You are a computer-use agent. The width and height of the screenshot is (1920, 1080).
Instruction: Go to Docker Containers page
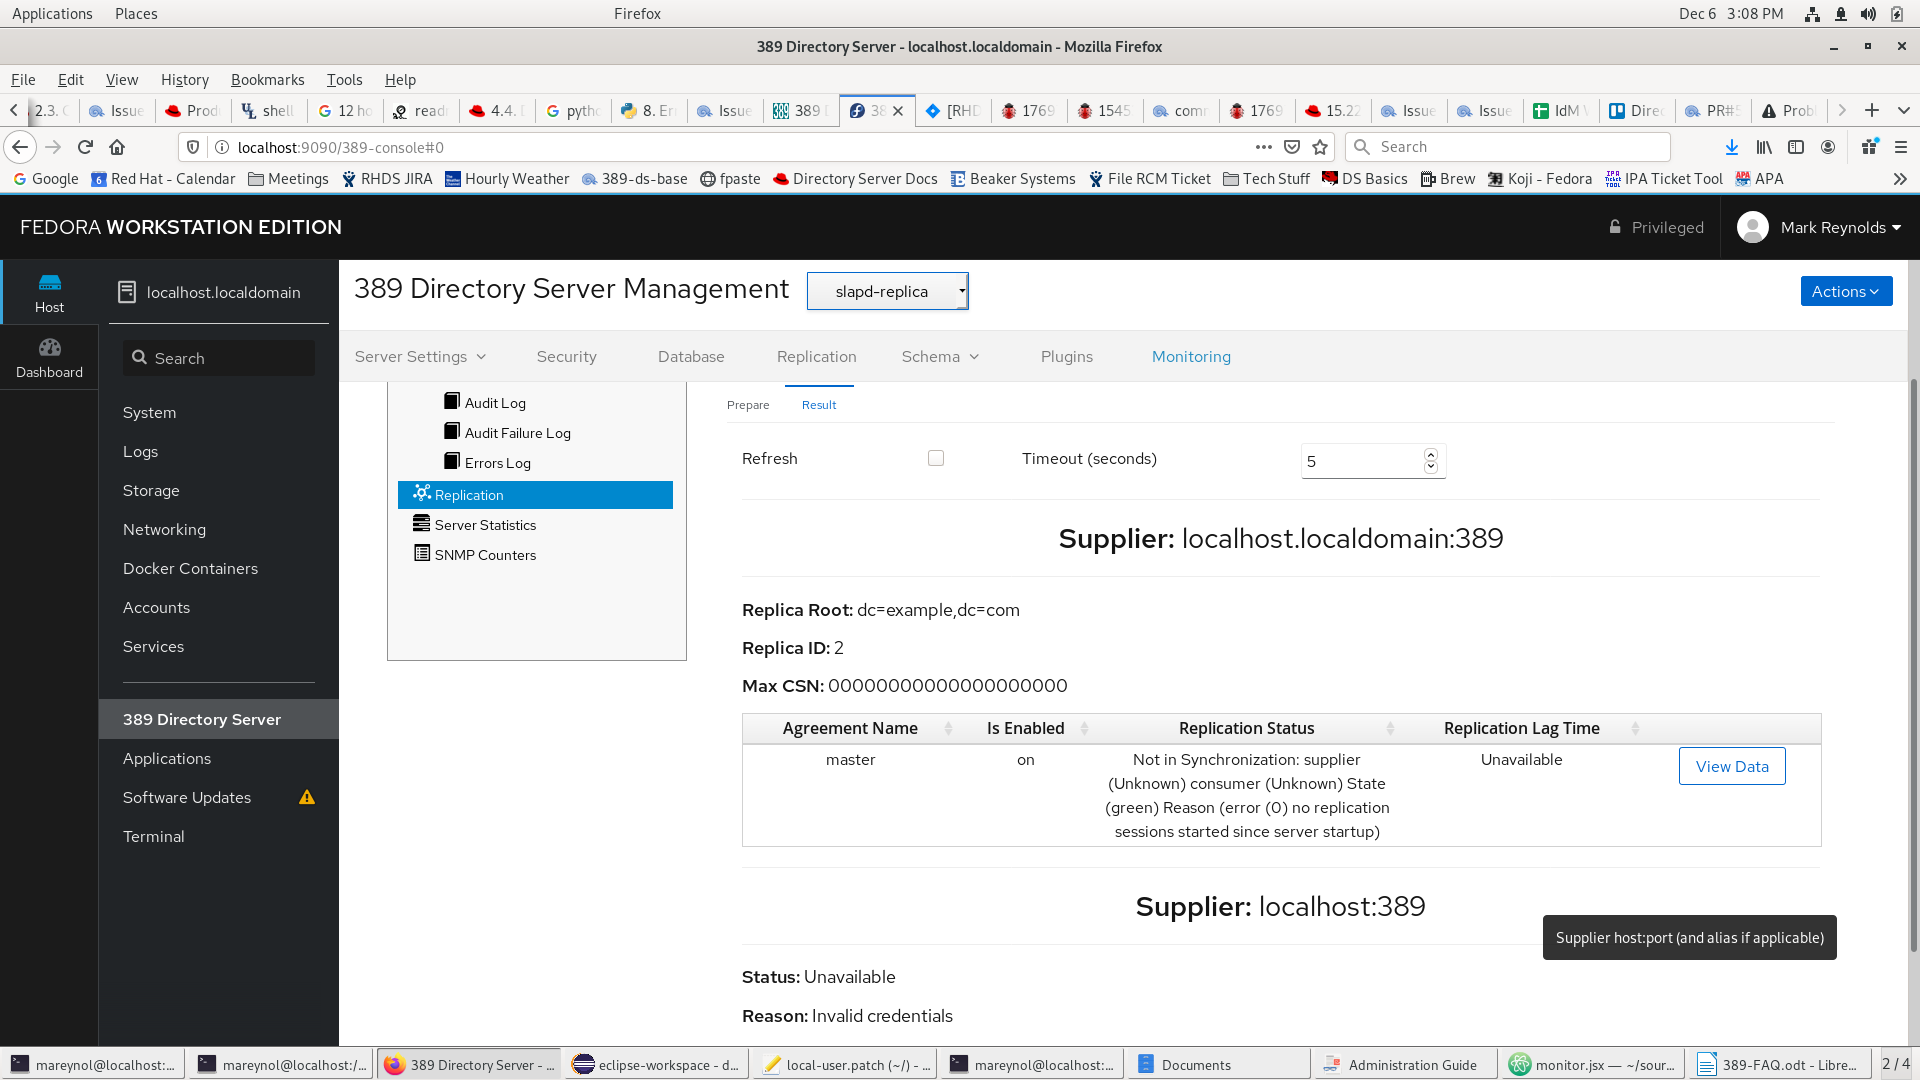click(x=190, y=568)
